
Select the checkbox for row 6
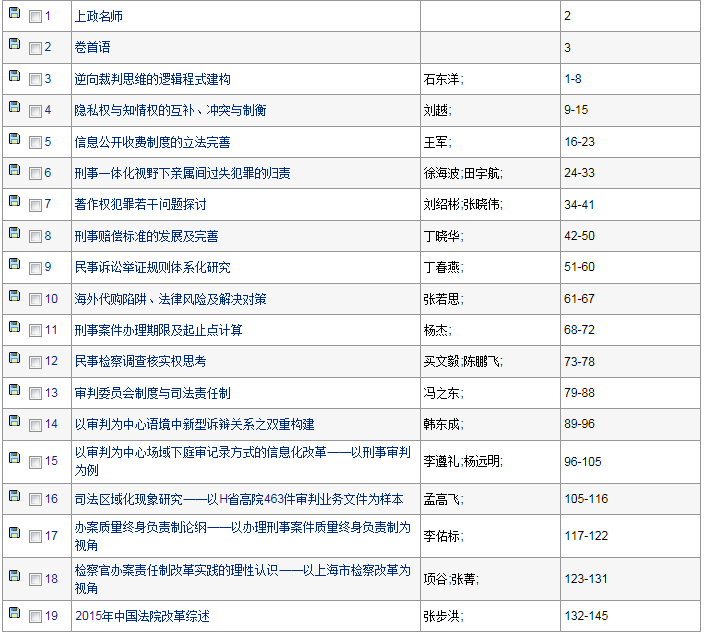point(35,173)
